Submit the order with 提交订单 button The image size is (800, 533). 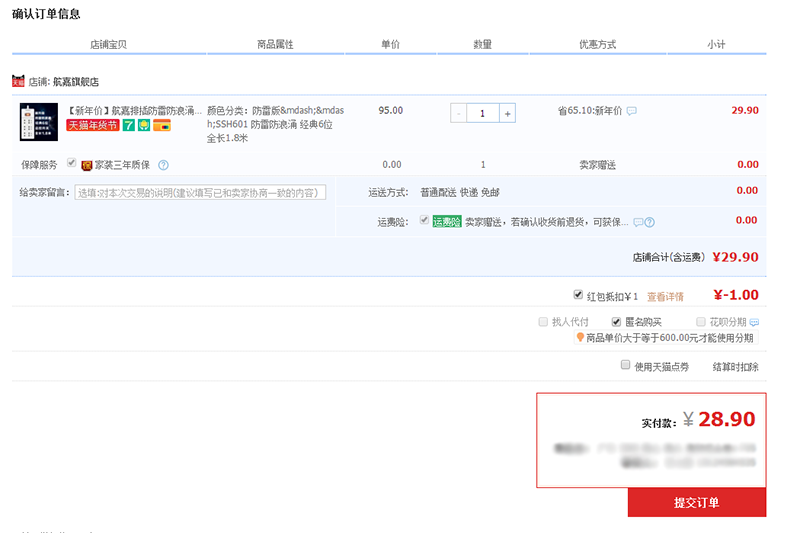697,502
